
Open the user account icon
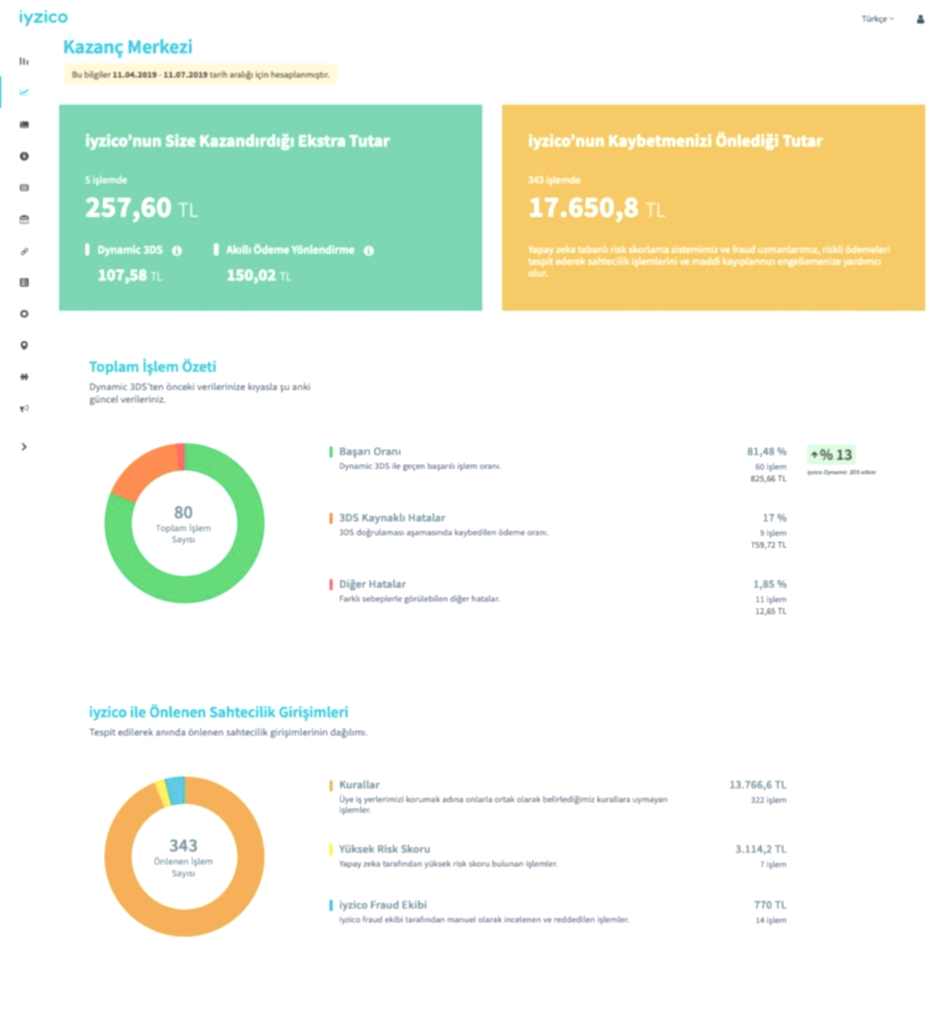click(x=920, y=19)
